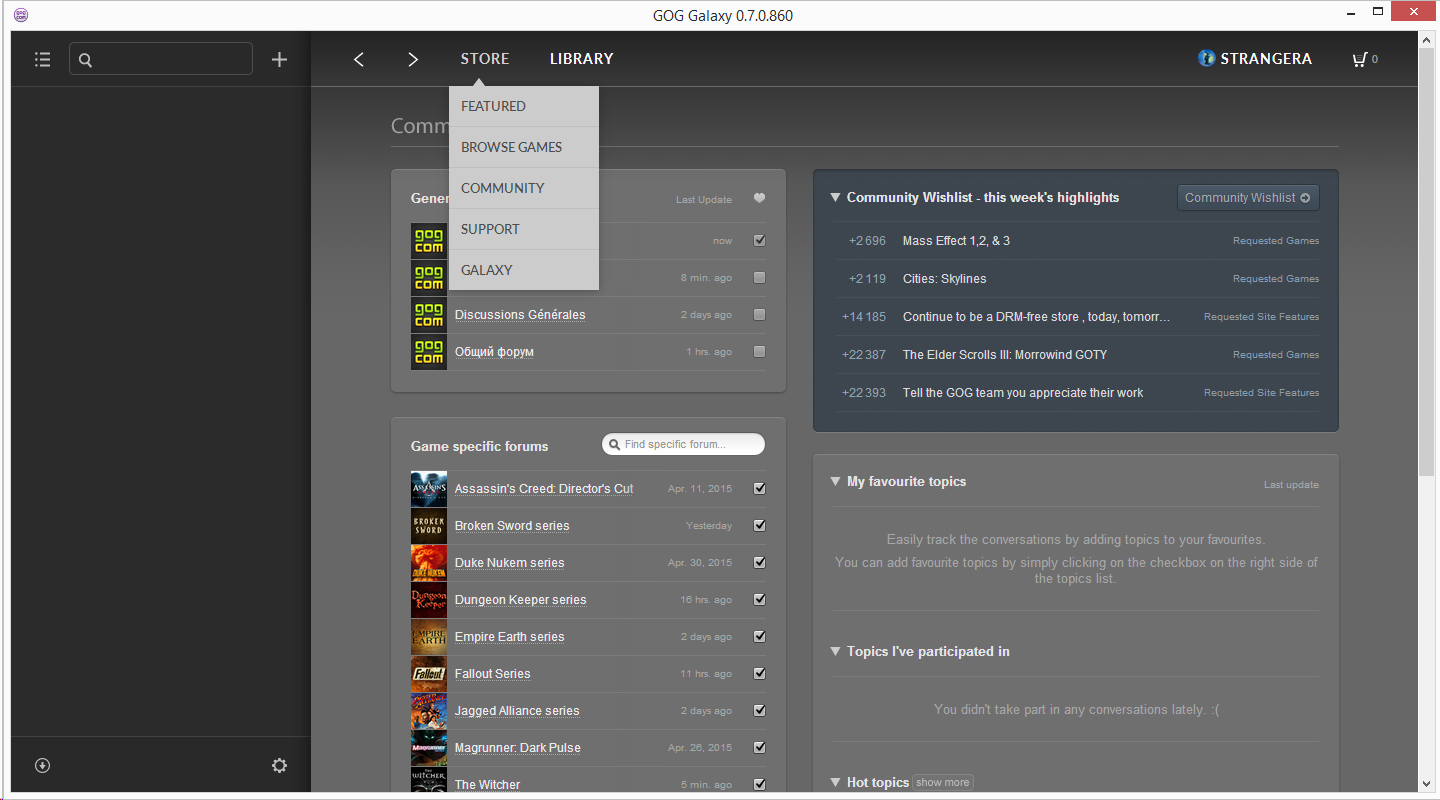Viewport: 1440px width, 800px height.
Task: Switch to the Library tab
Action: tap(581, 59)
